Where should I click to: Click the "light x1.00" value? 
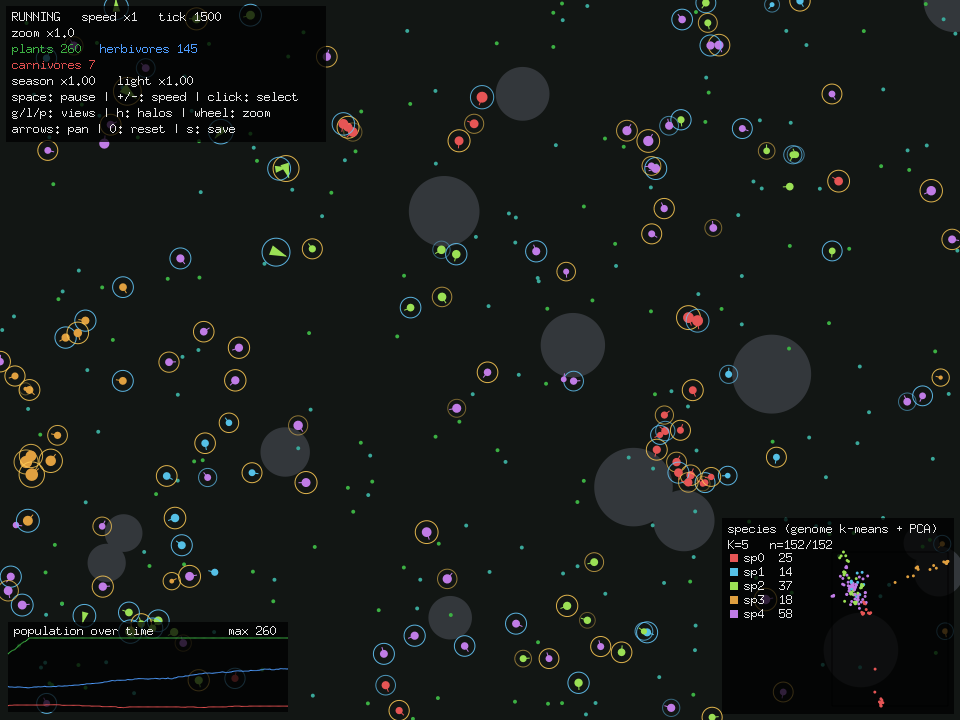[x=156, y=81]
